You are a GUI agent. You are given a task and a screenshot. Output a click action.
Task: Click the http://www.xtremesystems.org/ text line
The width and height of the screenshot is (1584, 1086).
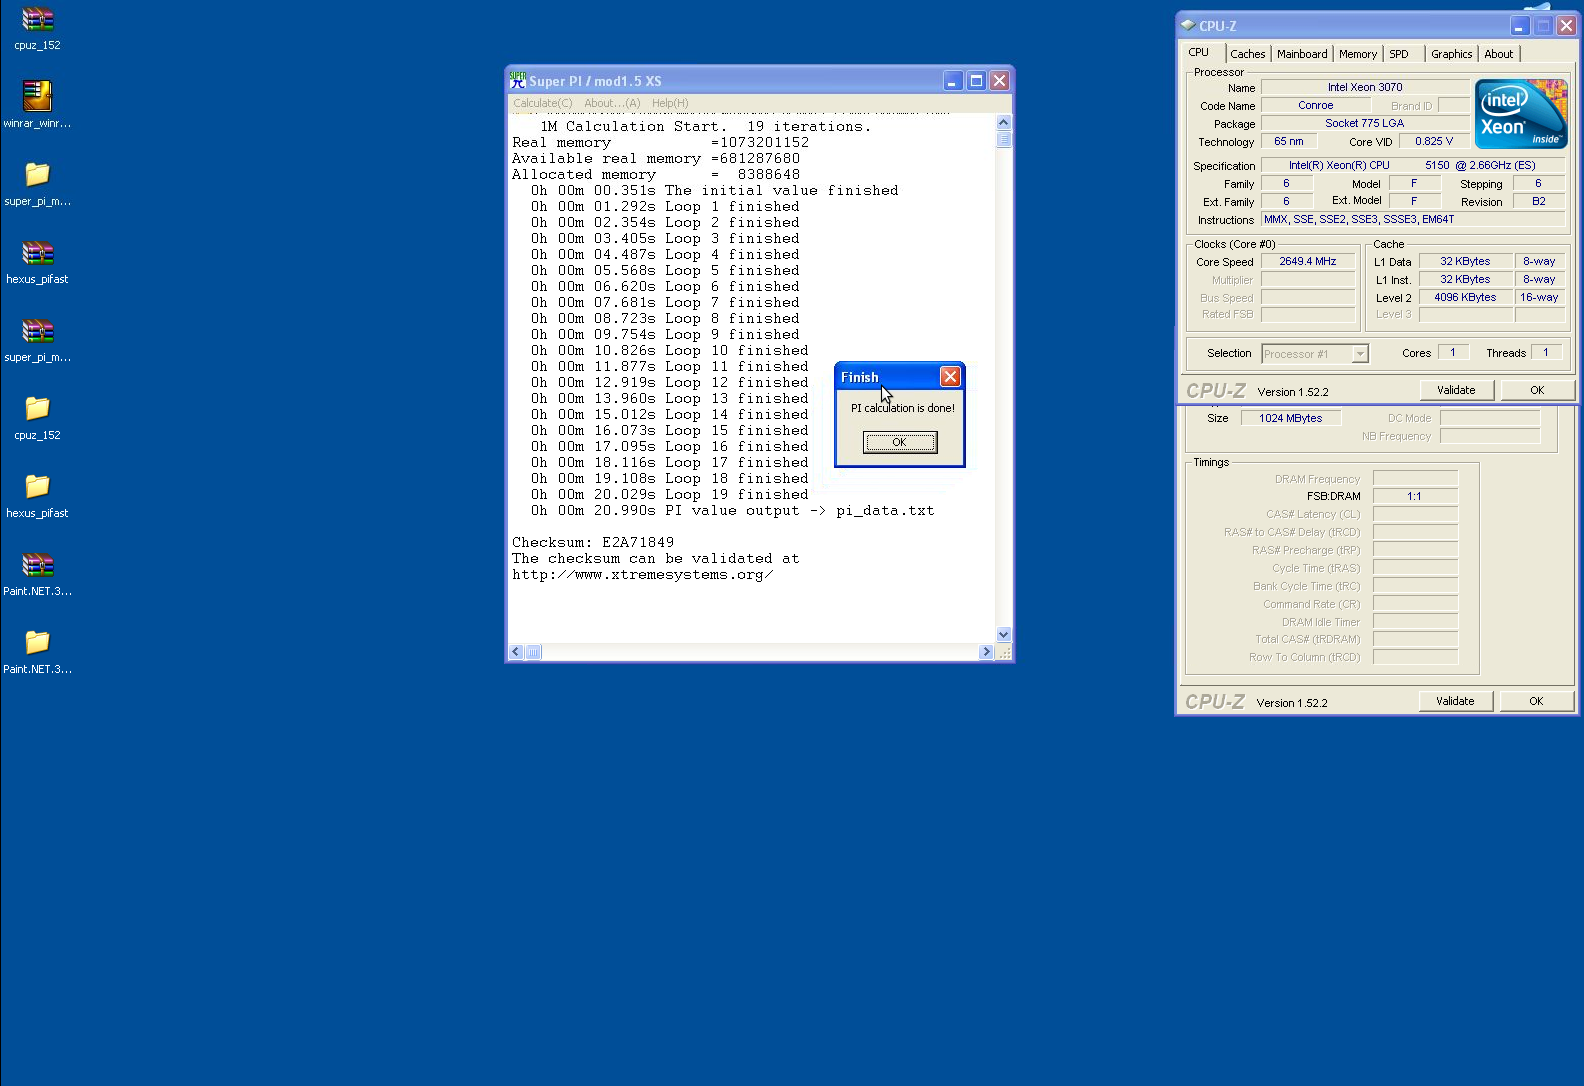(x=642, y=574)
